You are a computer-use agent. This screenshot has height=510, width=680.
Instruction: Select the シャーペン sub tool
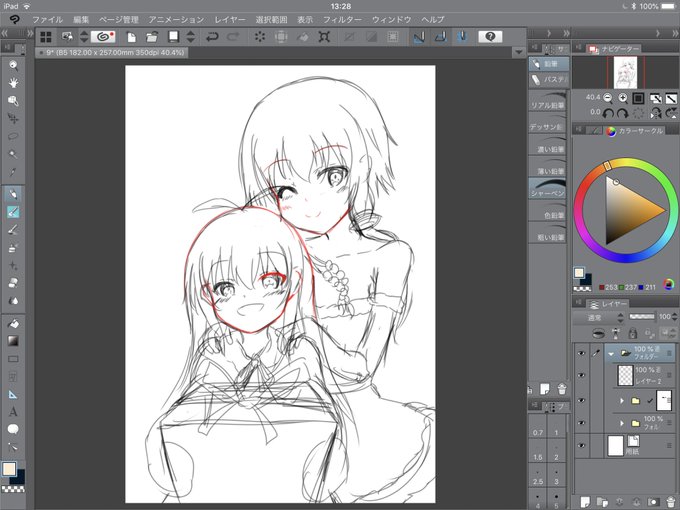click(x=547, y=189)
